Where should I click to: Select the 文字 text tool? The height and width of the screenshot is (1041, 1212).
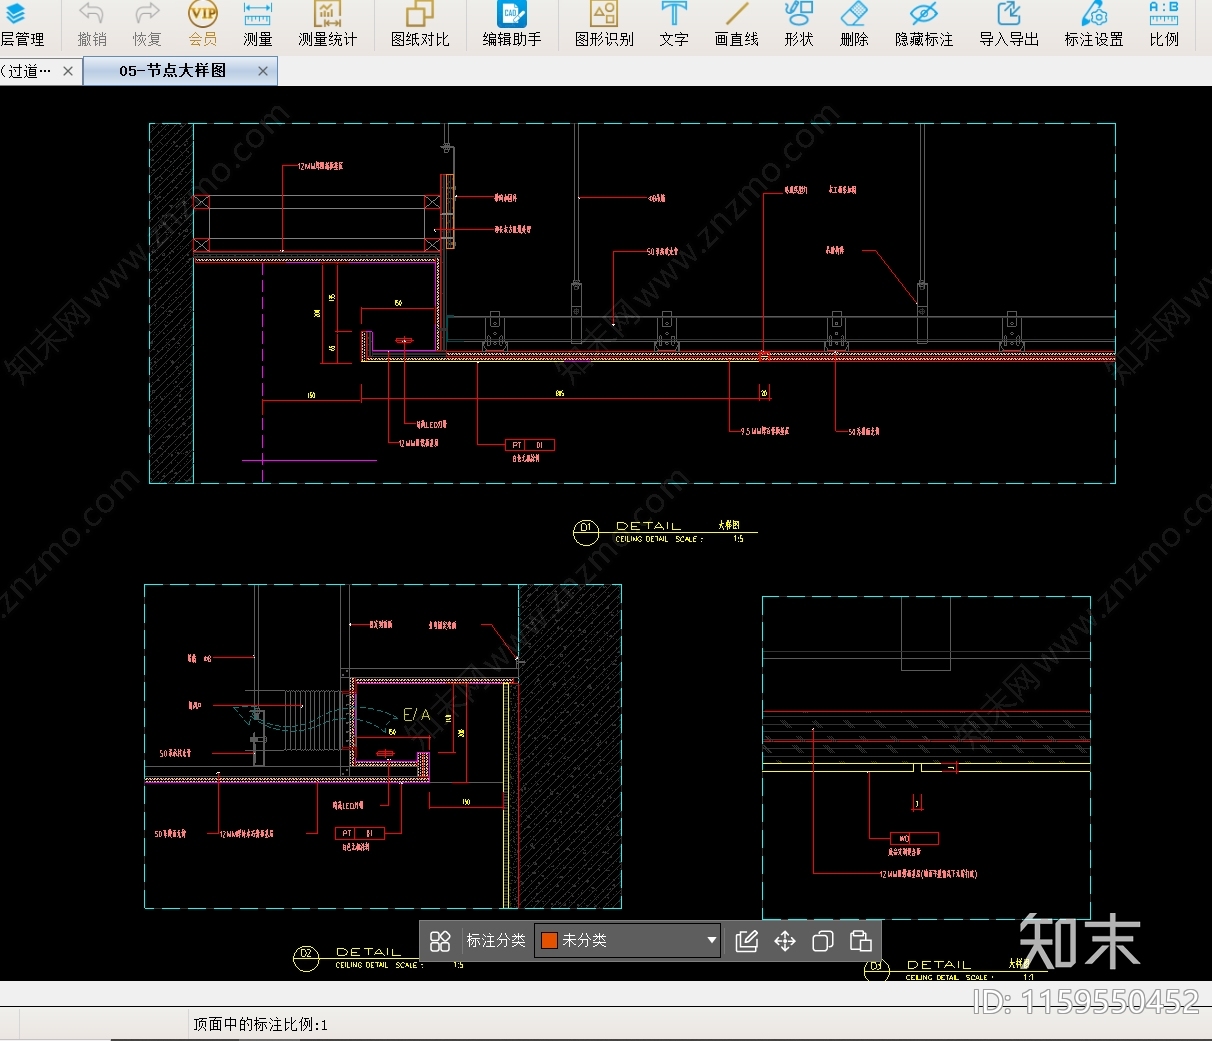pyautogui.click(x=674, y=25)
